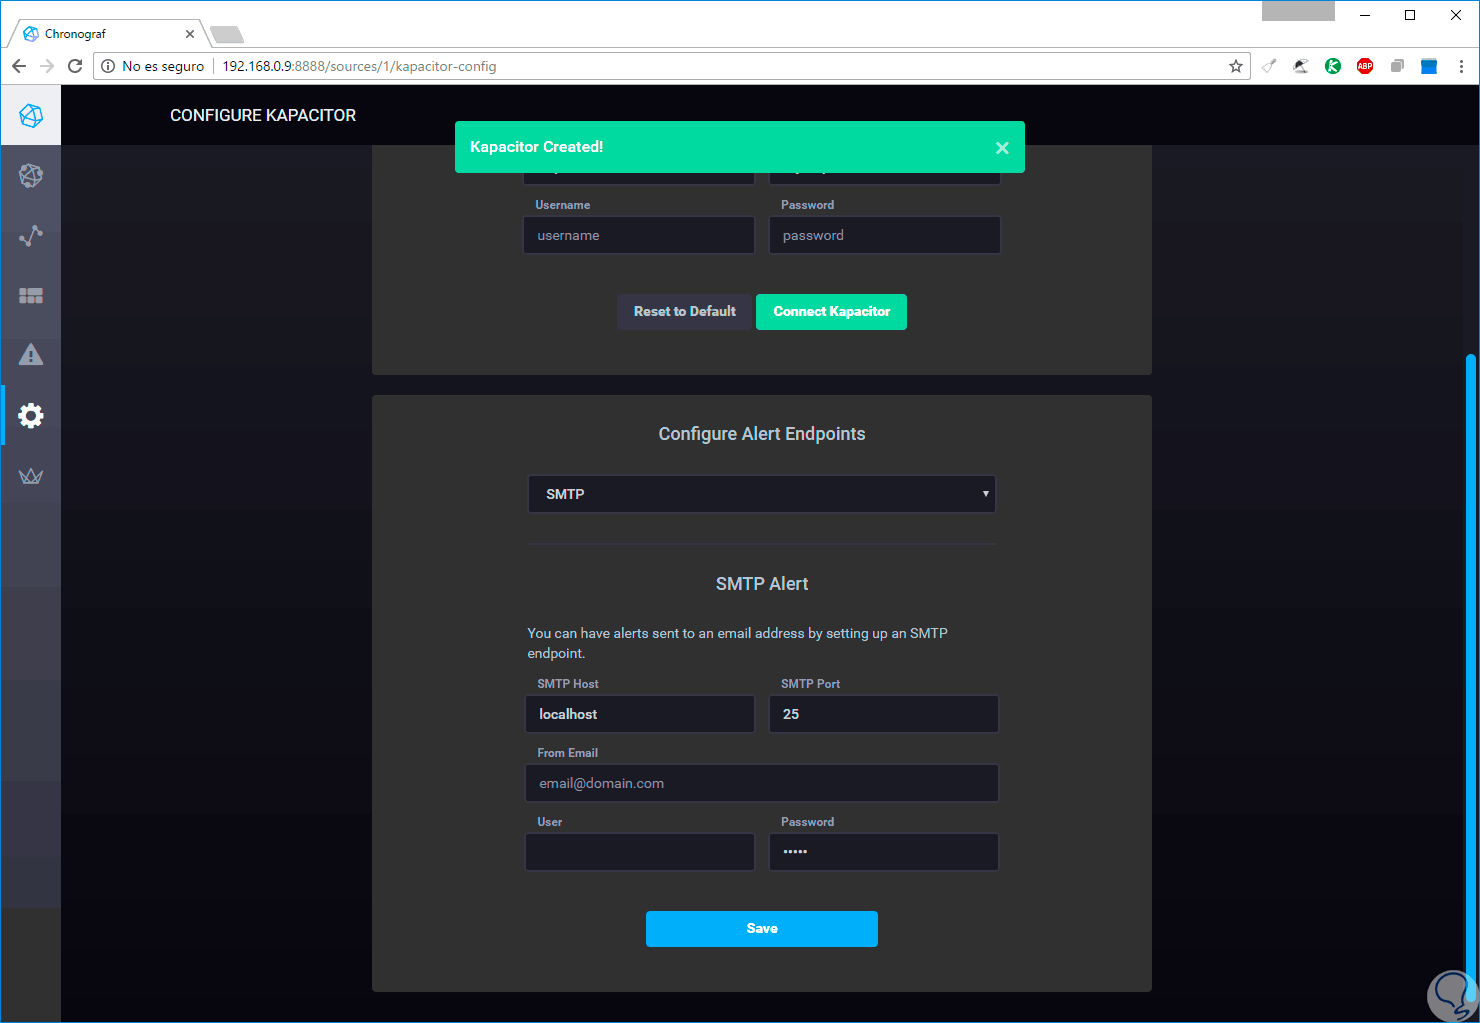Click the blue box extension icon
This screenshot has height=1023, width=1480.
pos(1429,66)
